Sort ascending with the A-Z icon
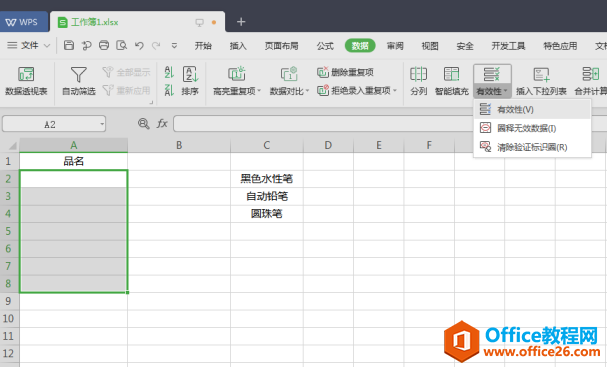 pos(169,72)
